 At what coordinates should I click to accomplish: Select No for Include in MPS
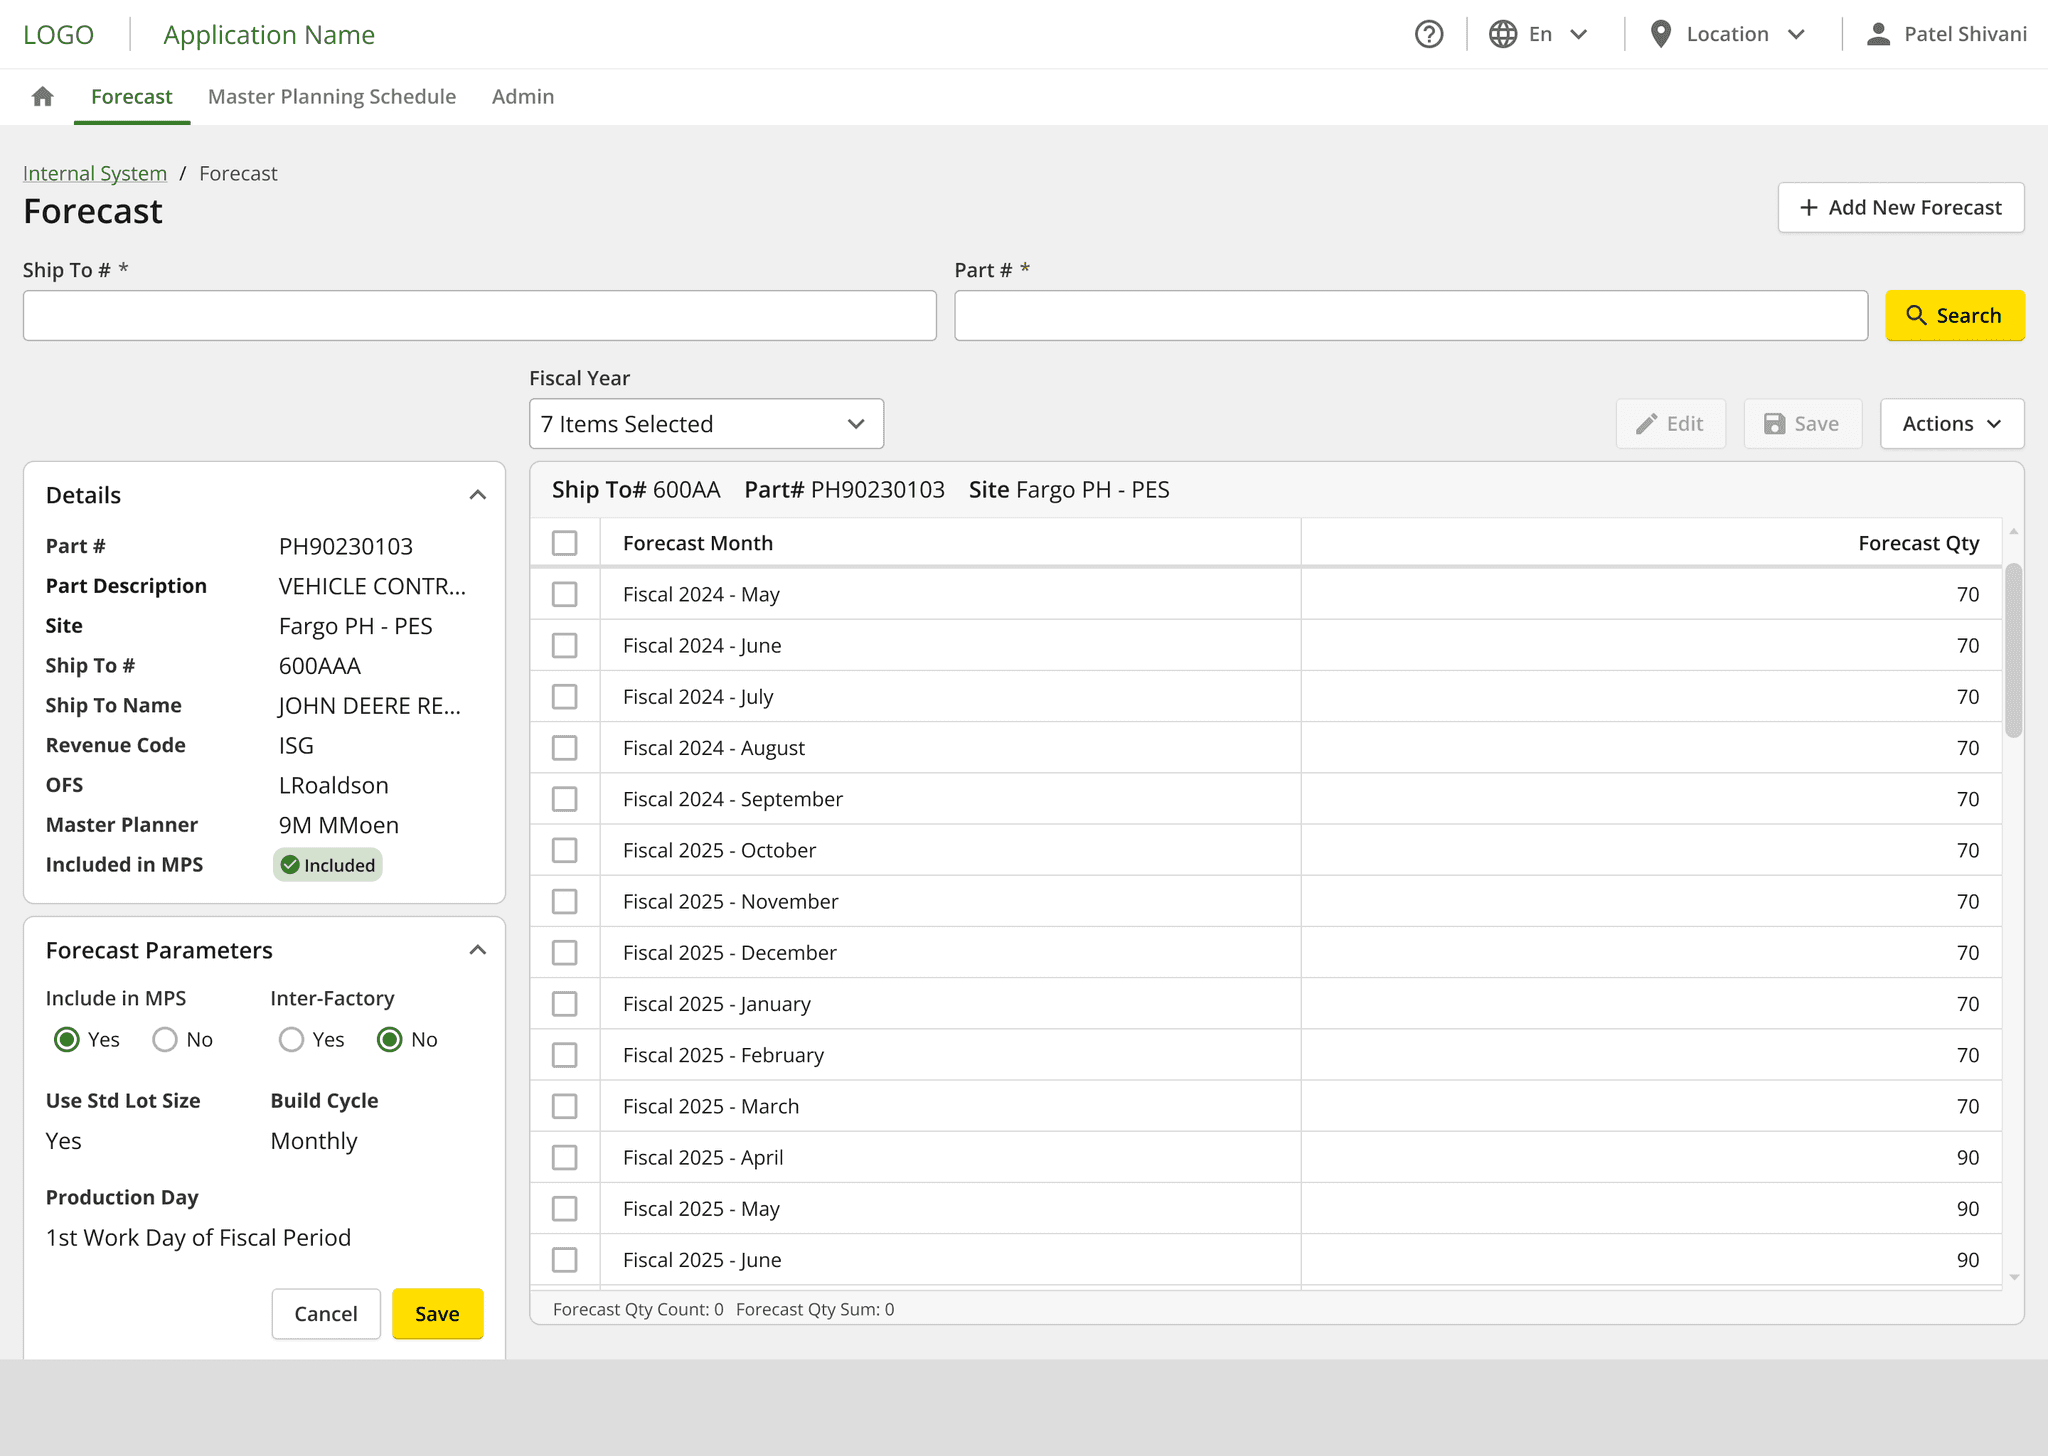165,1040
